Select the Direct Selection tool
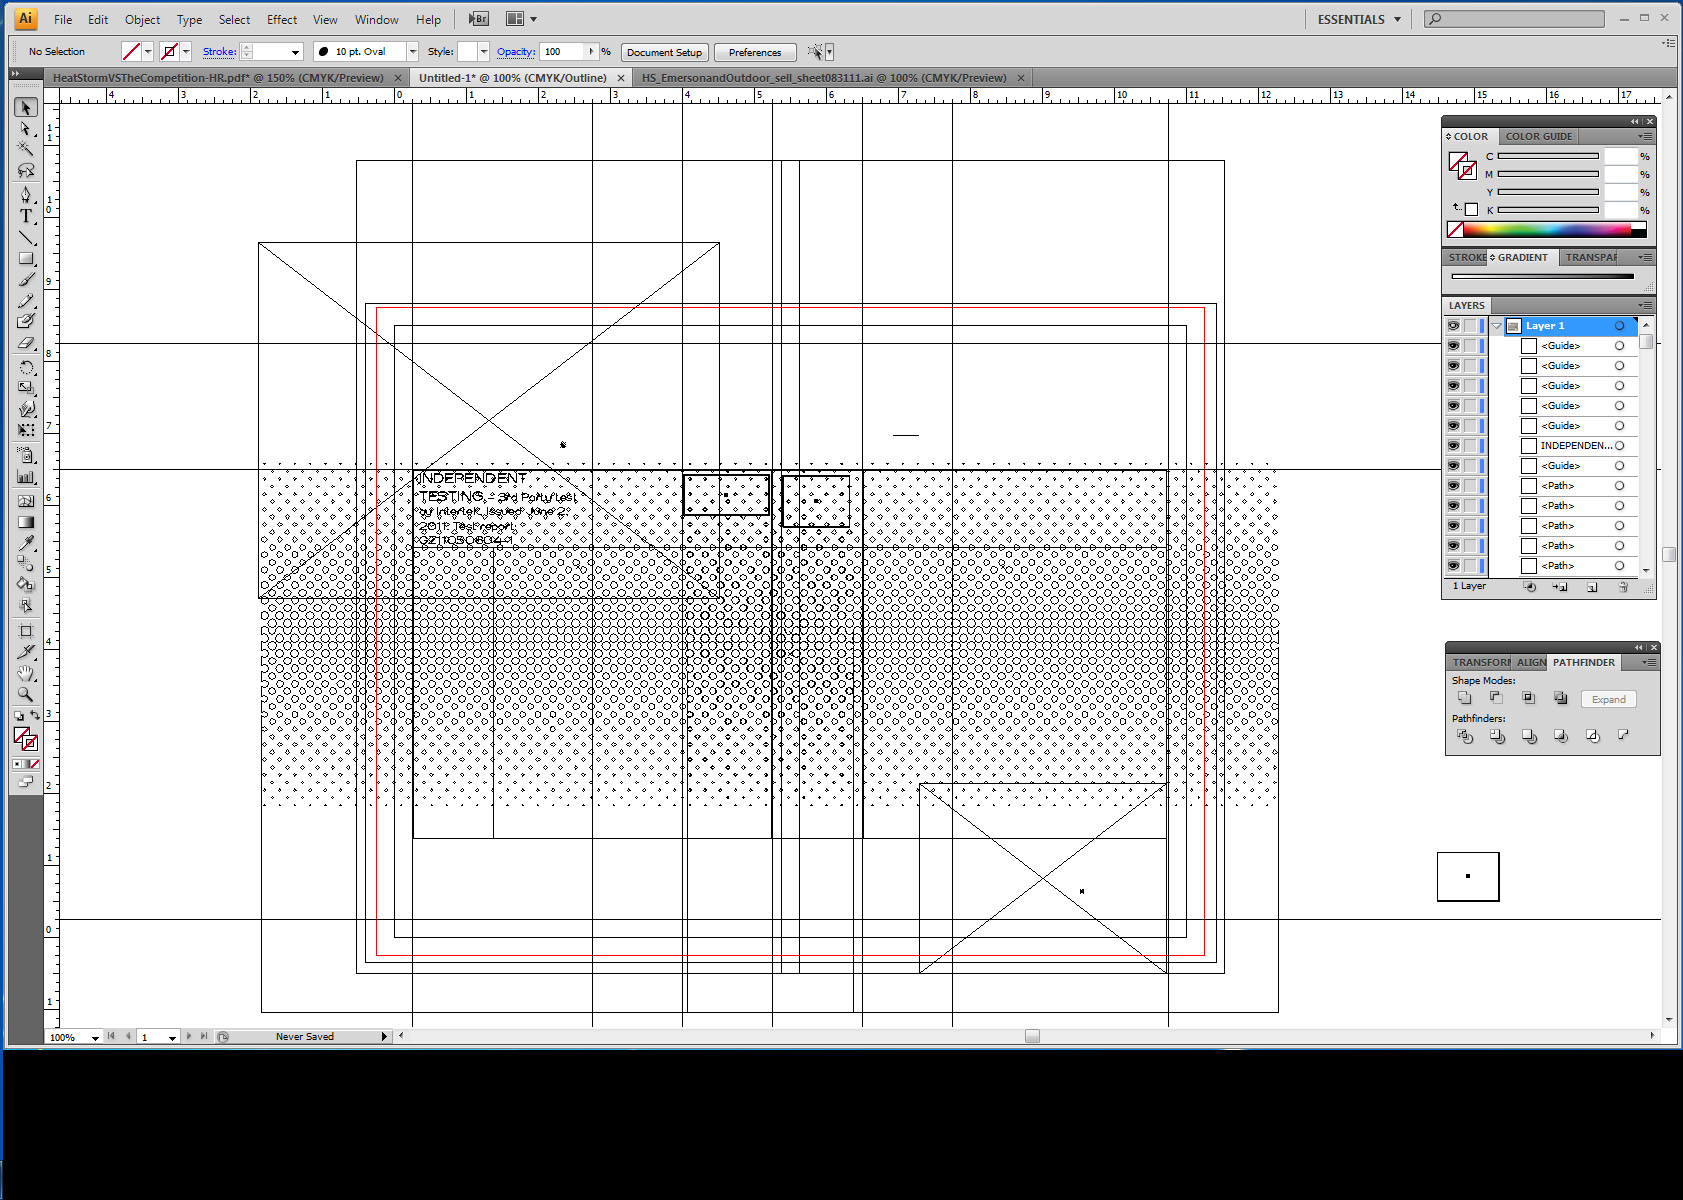The width and height of the screenshot is (1683, 1200). [x=26, y=129]
